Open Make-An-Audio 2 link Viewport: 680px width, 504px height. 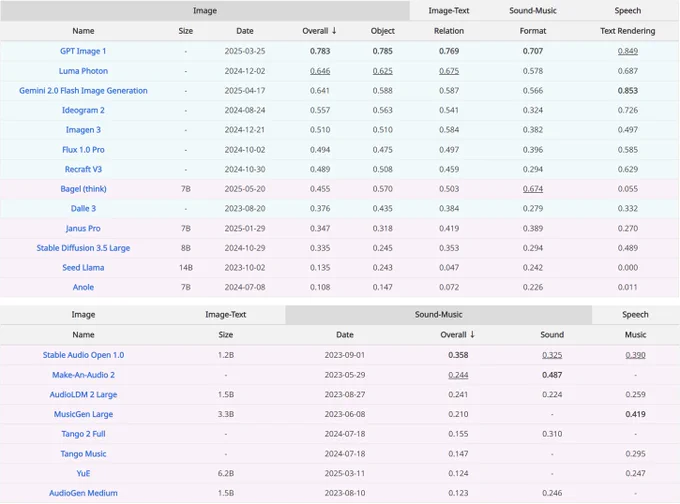click(x=83, y=375)
